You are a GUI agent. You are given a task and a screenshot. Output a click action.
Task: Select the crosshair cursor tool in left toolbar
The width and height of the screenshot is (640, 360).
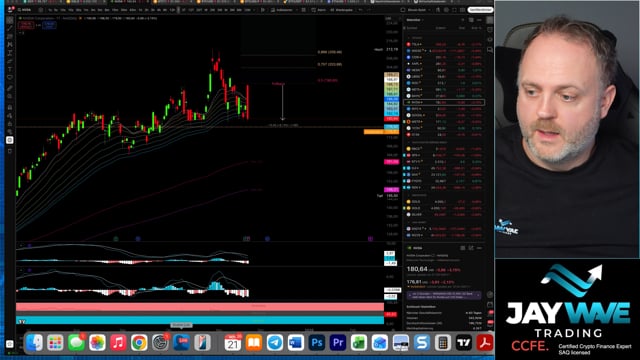click(x=10, y=20)
